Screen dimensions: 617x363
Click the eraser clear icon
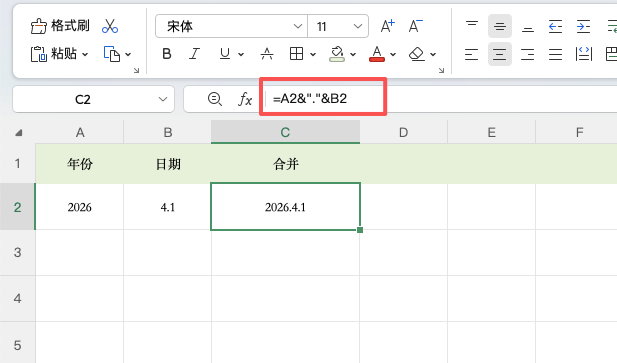pyautogui.click(x=417, y=54)
